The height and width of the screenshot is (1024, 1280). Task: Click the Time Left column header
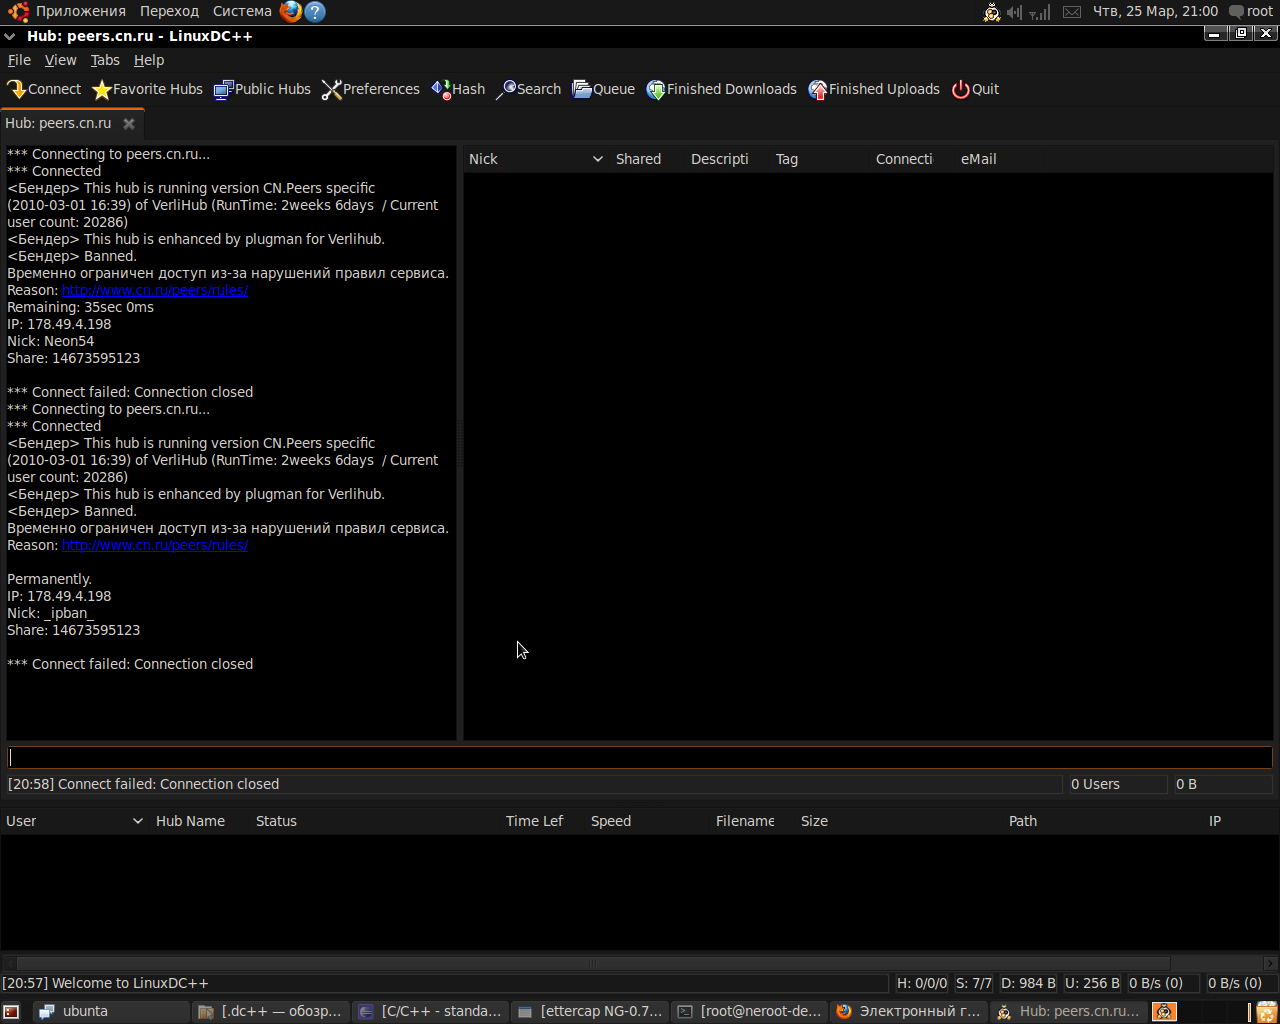[542, 821]
